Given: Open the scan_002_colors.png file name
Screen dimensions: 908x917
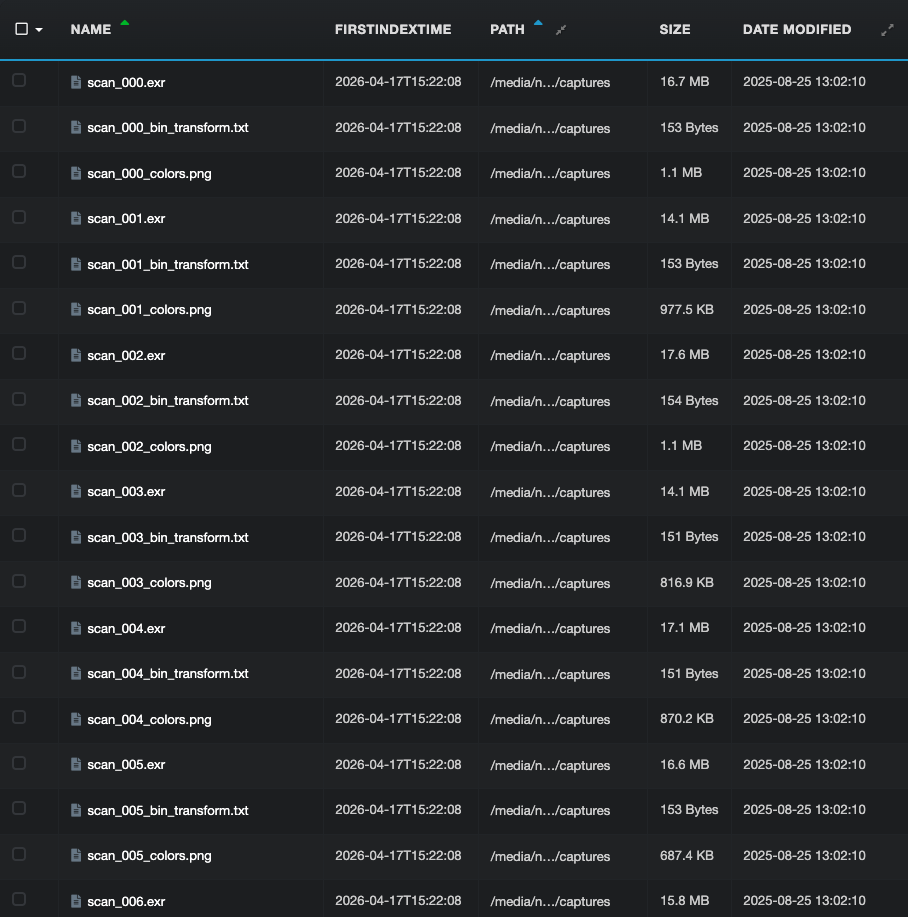Looking at the screenshot, I should click(x=149, y=446).
